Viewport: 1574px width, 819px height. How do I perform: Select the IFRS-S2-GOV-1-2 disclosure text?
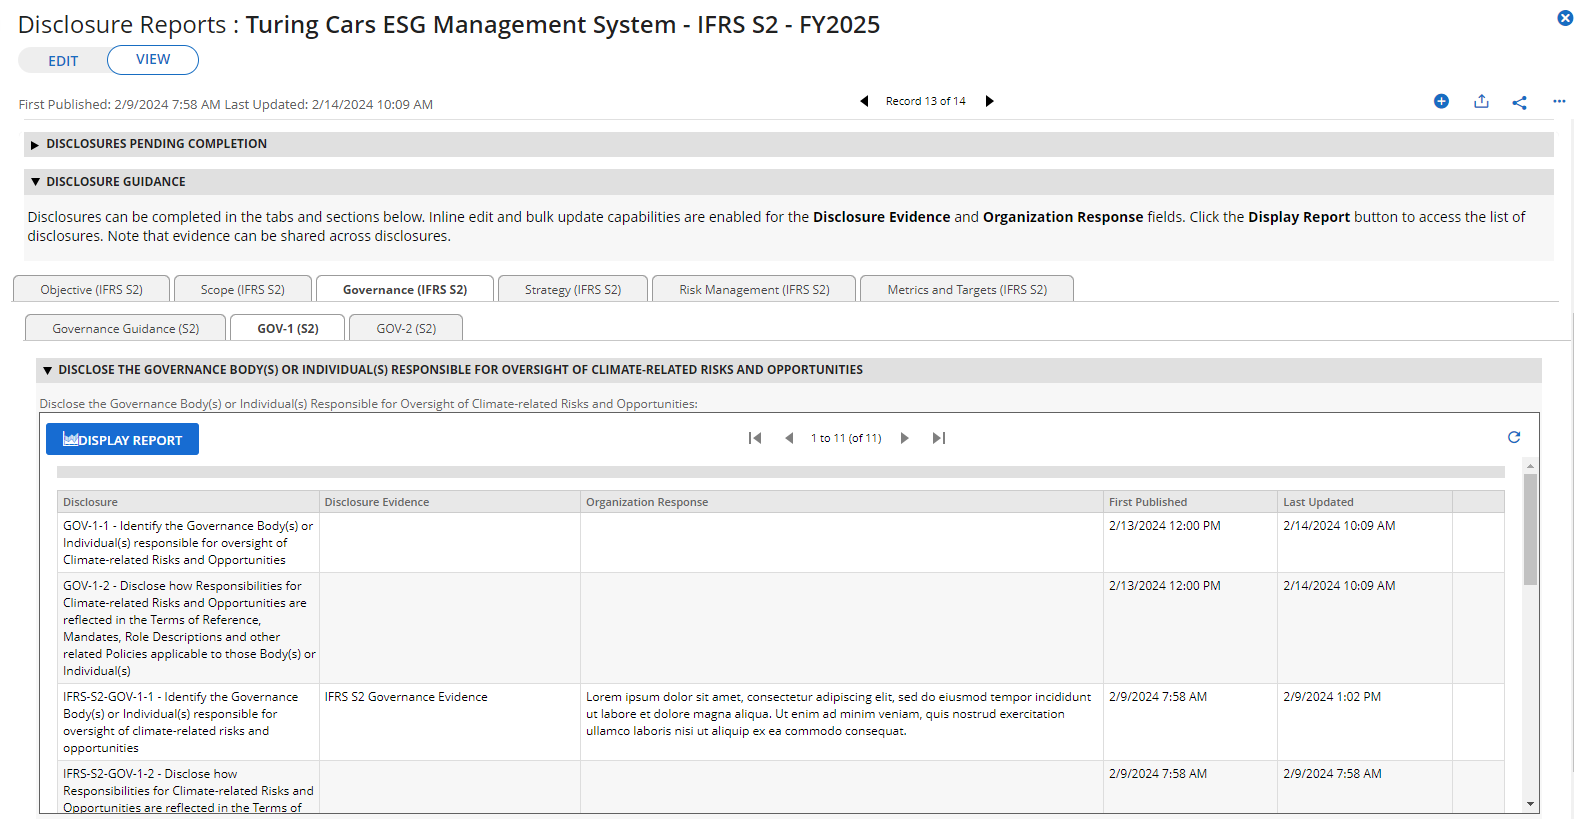(188, 790)
